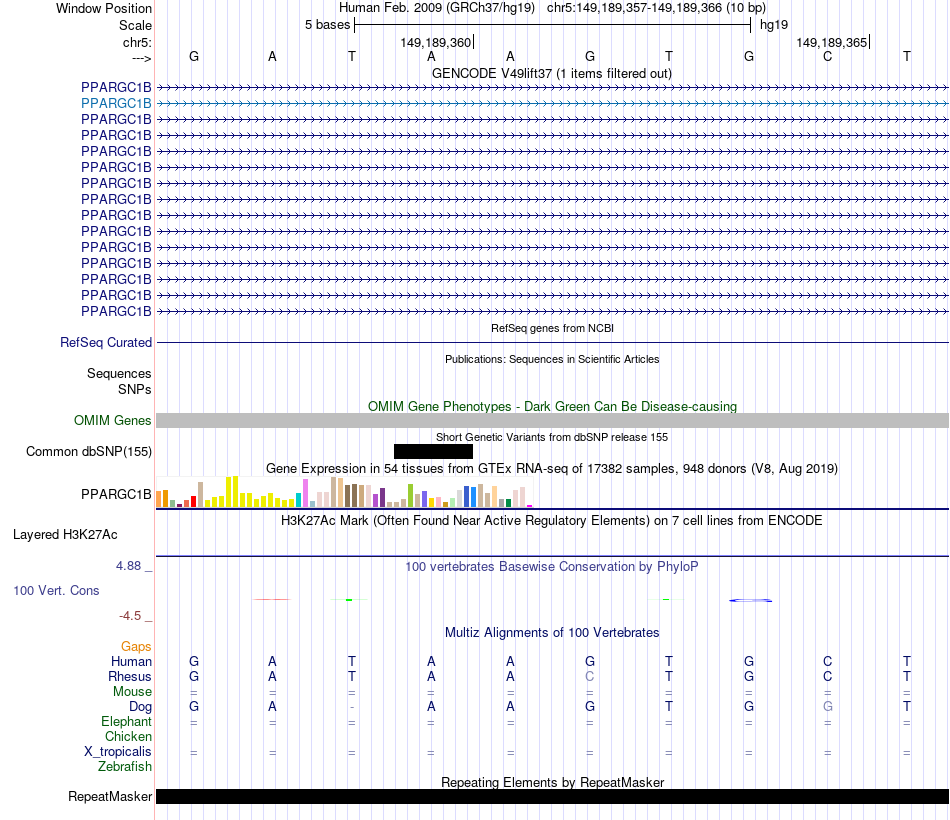Click the 'hg19' label beside scale bar
The width and height of the screenshot is (950, 820).
[774, 25]
